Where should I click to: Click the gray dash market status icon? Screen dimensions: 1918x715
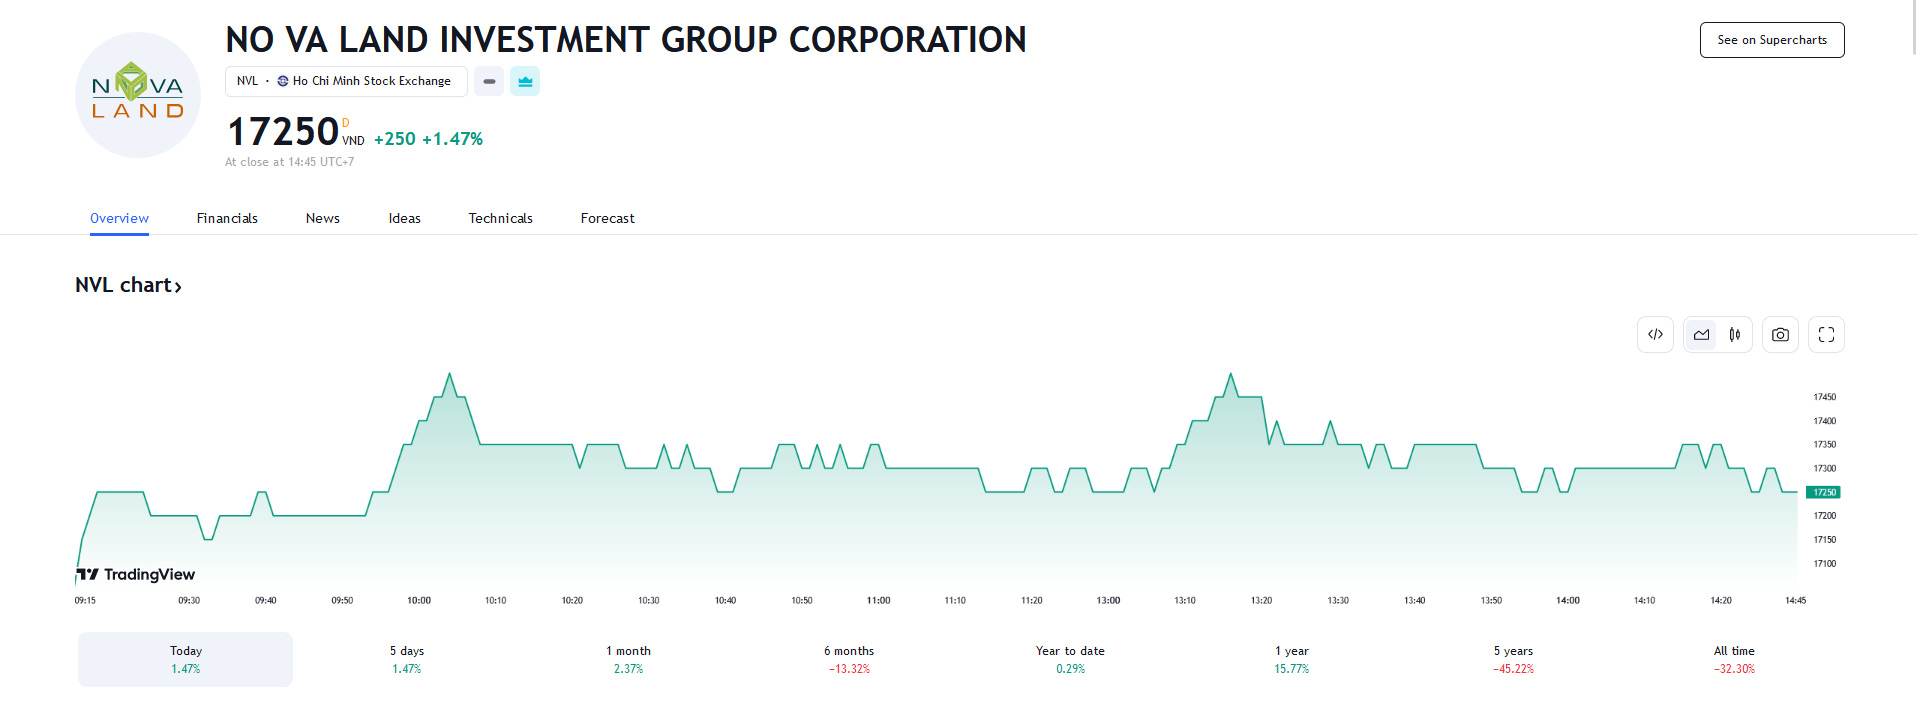coord(489,81)
